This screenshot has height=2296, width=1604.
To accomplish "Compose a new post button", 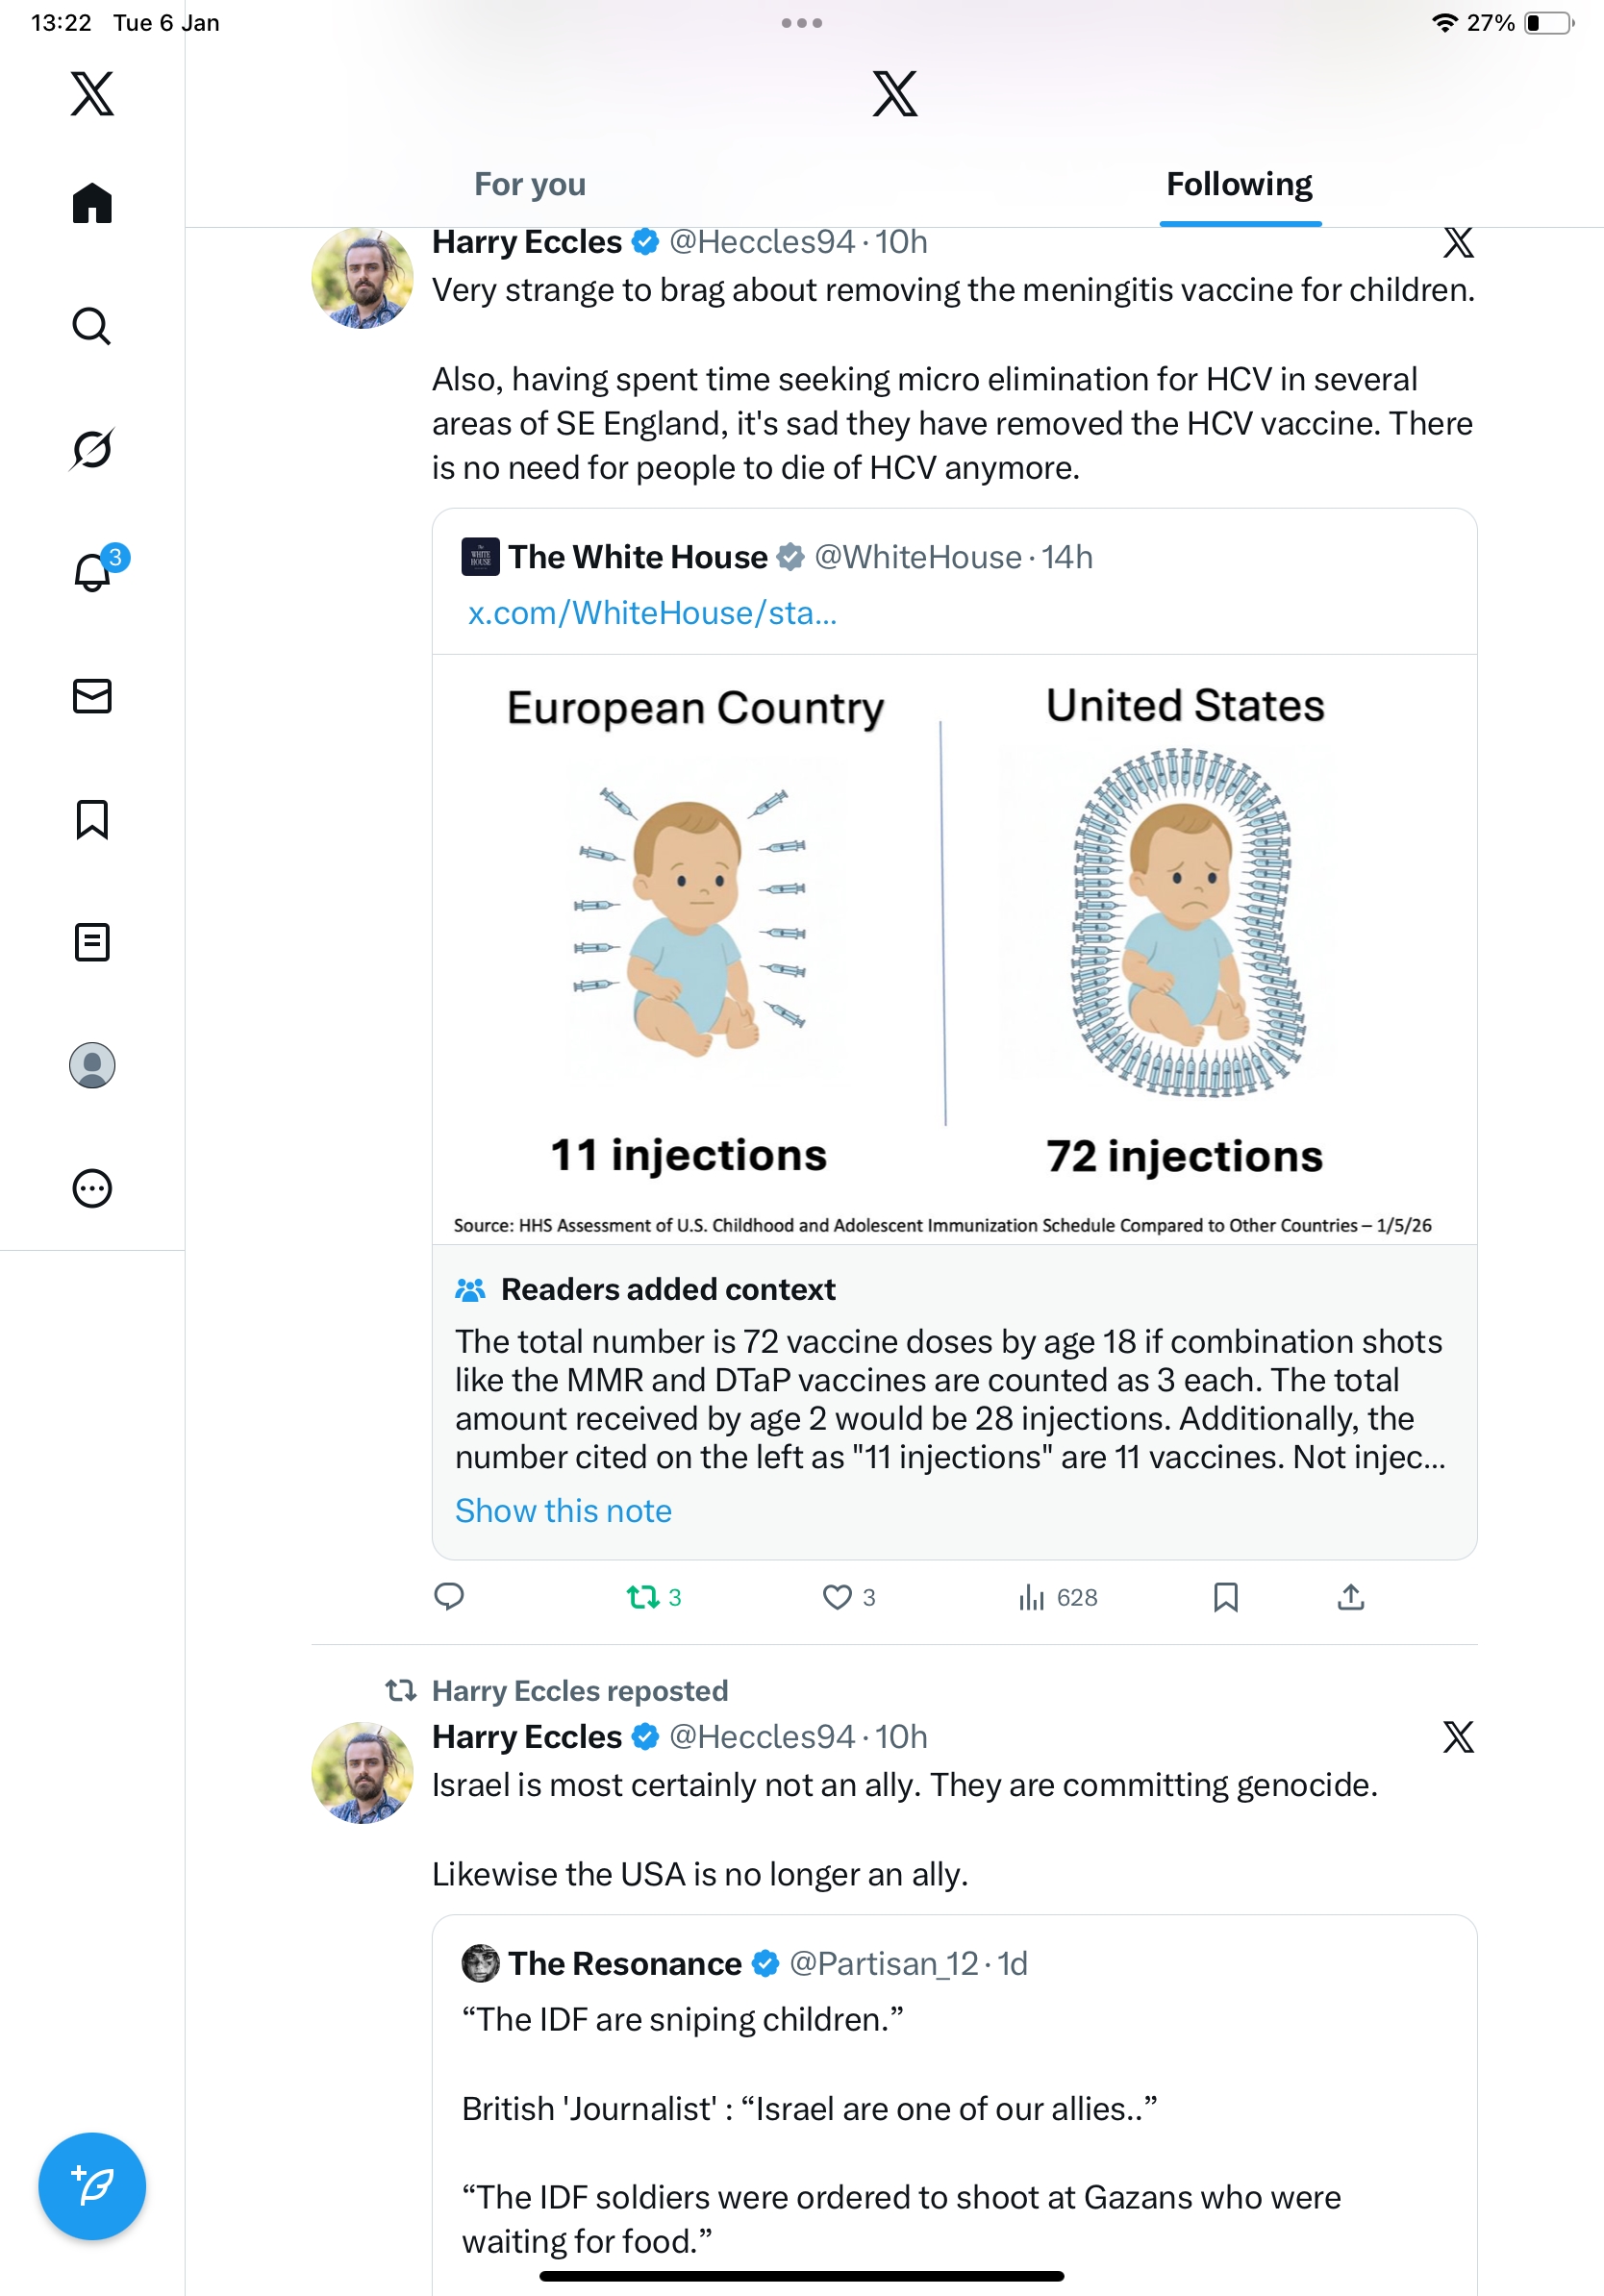I will [x=92, y=2185].
